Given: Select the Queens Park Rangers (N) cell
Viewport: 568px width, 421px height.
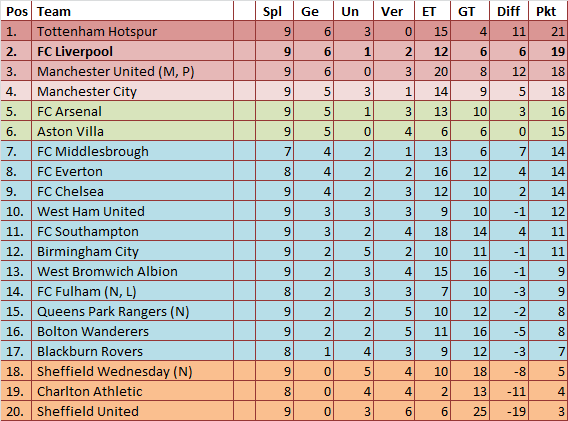Looking at the screenshot, I should tap(132, 311).
